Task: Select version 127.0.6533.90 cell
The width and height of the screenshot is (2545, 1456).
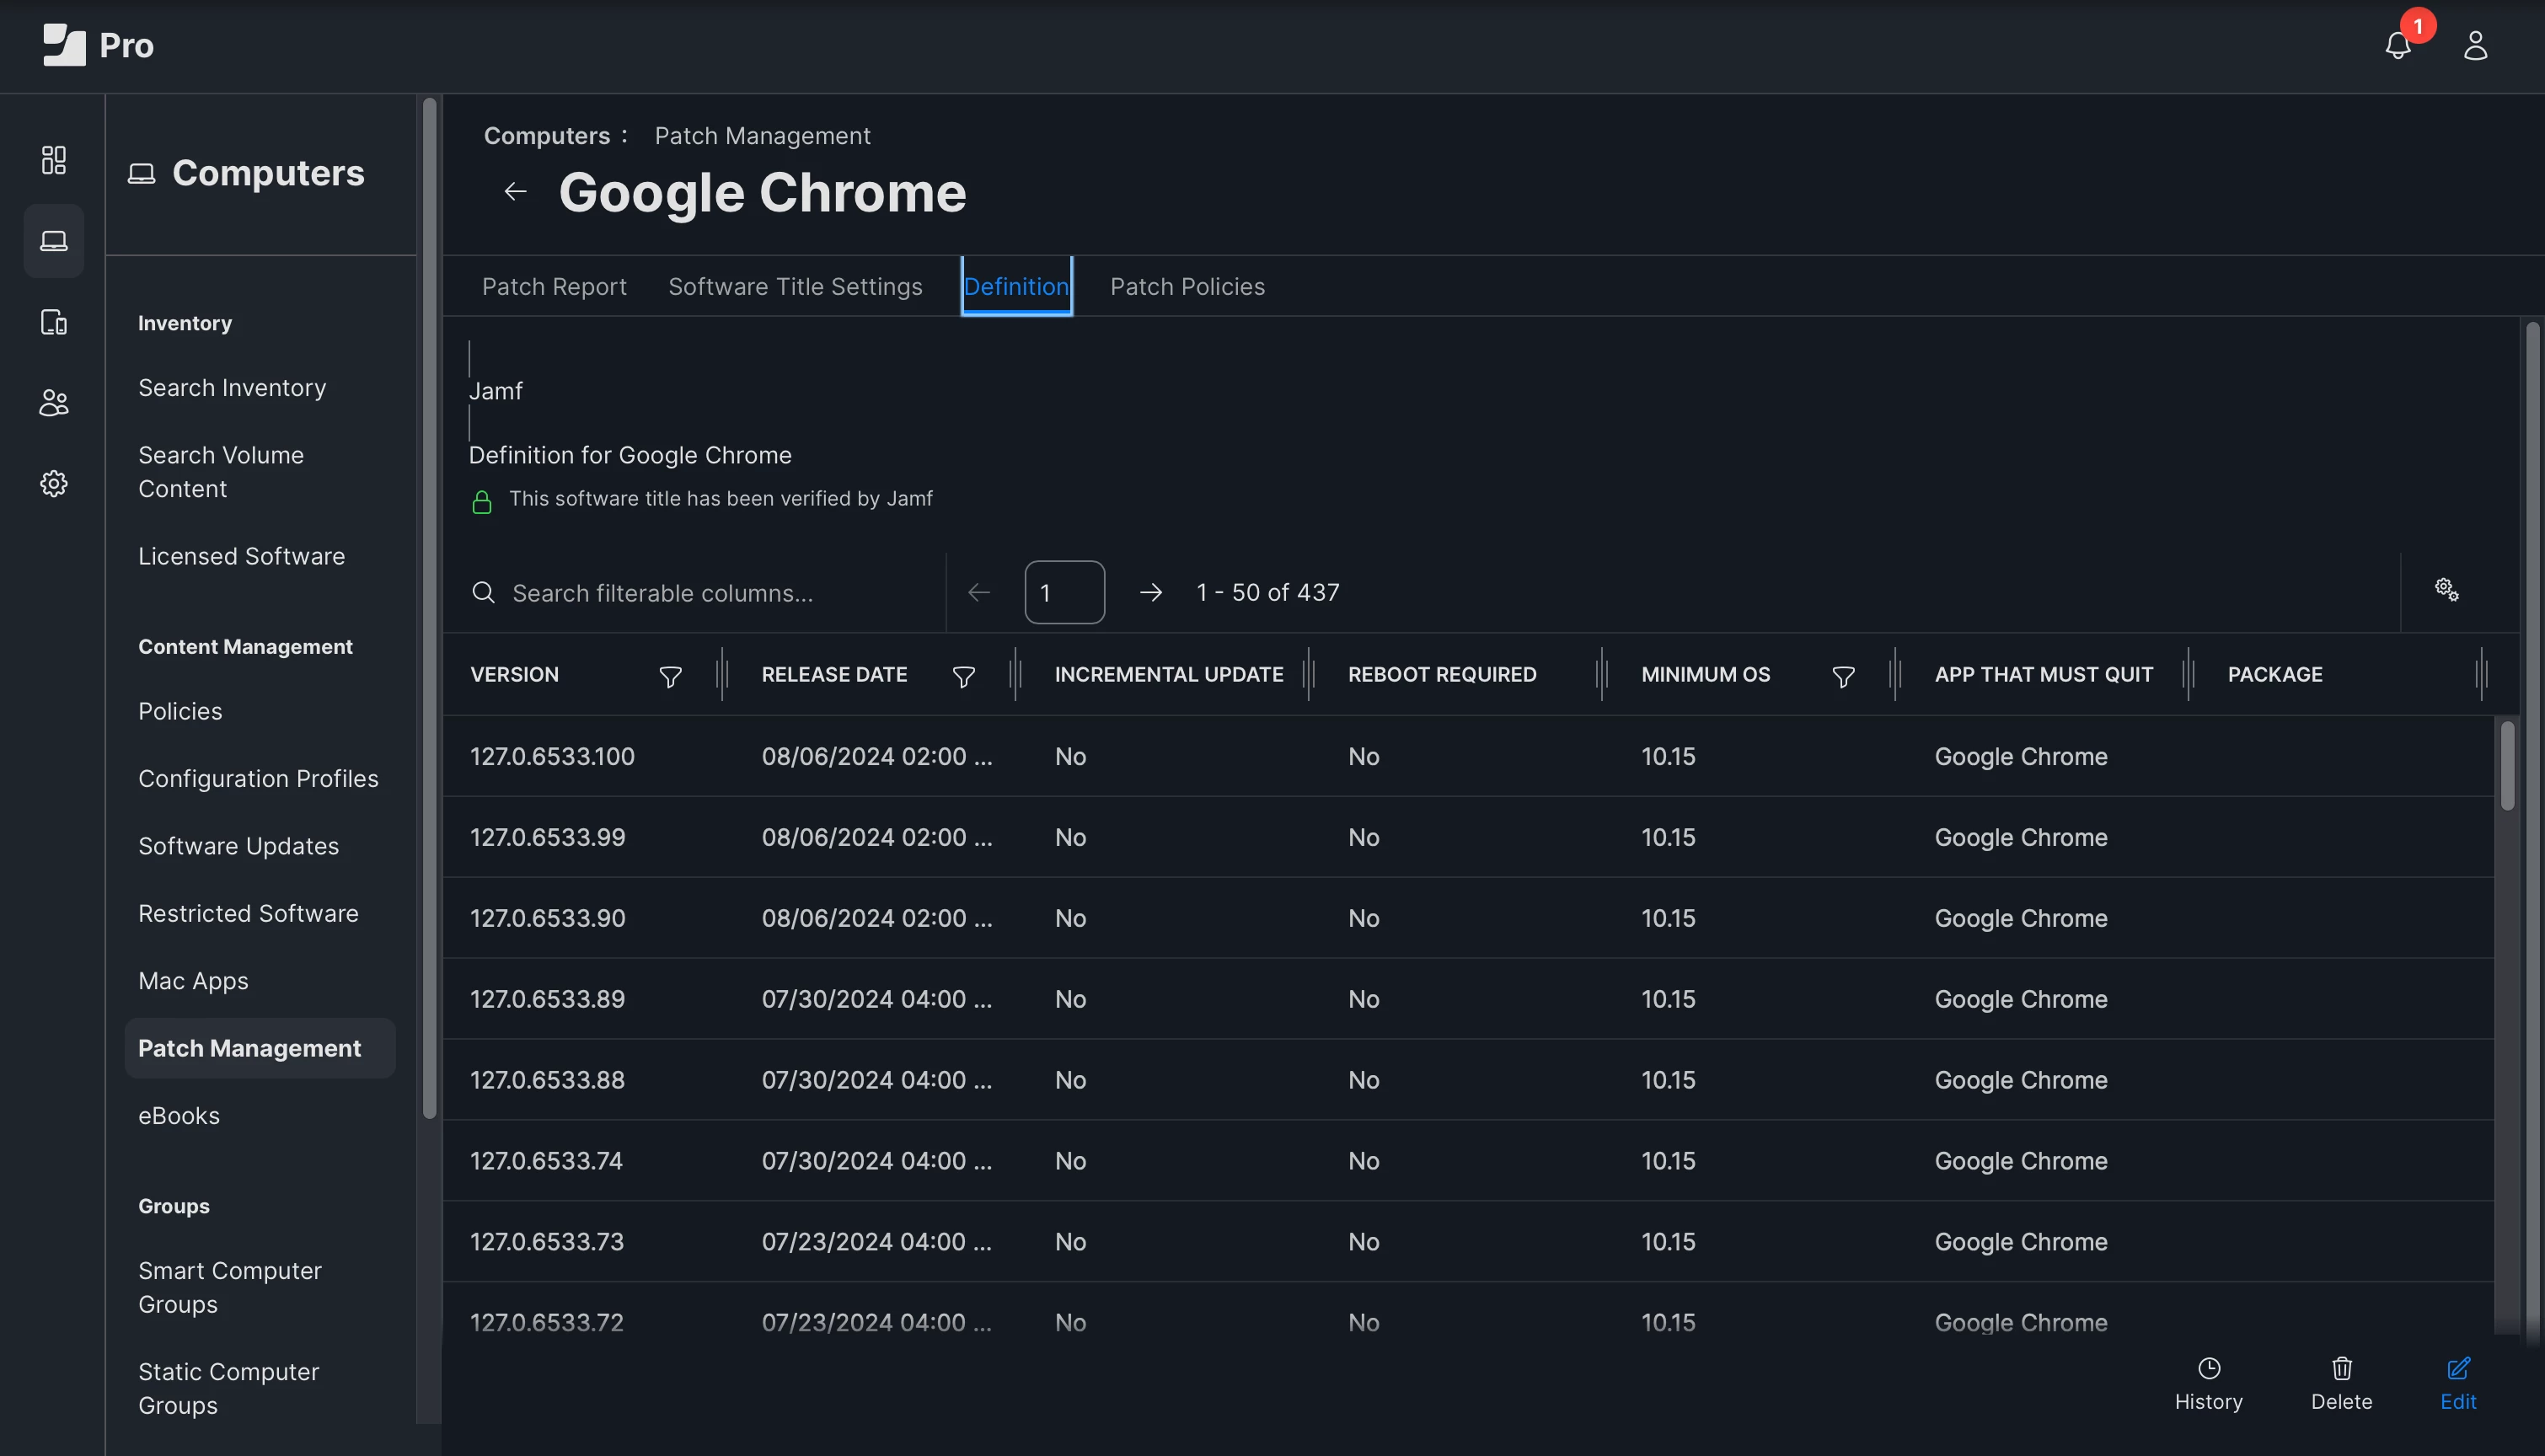Action: pyautogui.click(x=547, y=919)
